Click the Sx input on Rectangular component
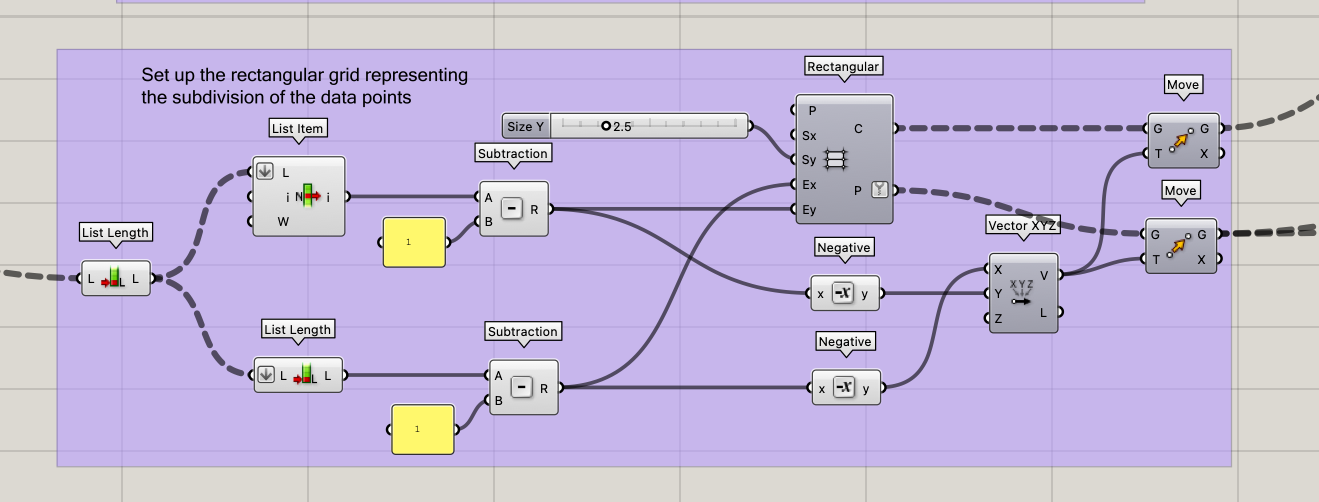The height and width of the screenshot is (502, 1319). (x=809, y=135)
